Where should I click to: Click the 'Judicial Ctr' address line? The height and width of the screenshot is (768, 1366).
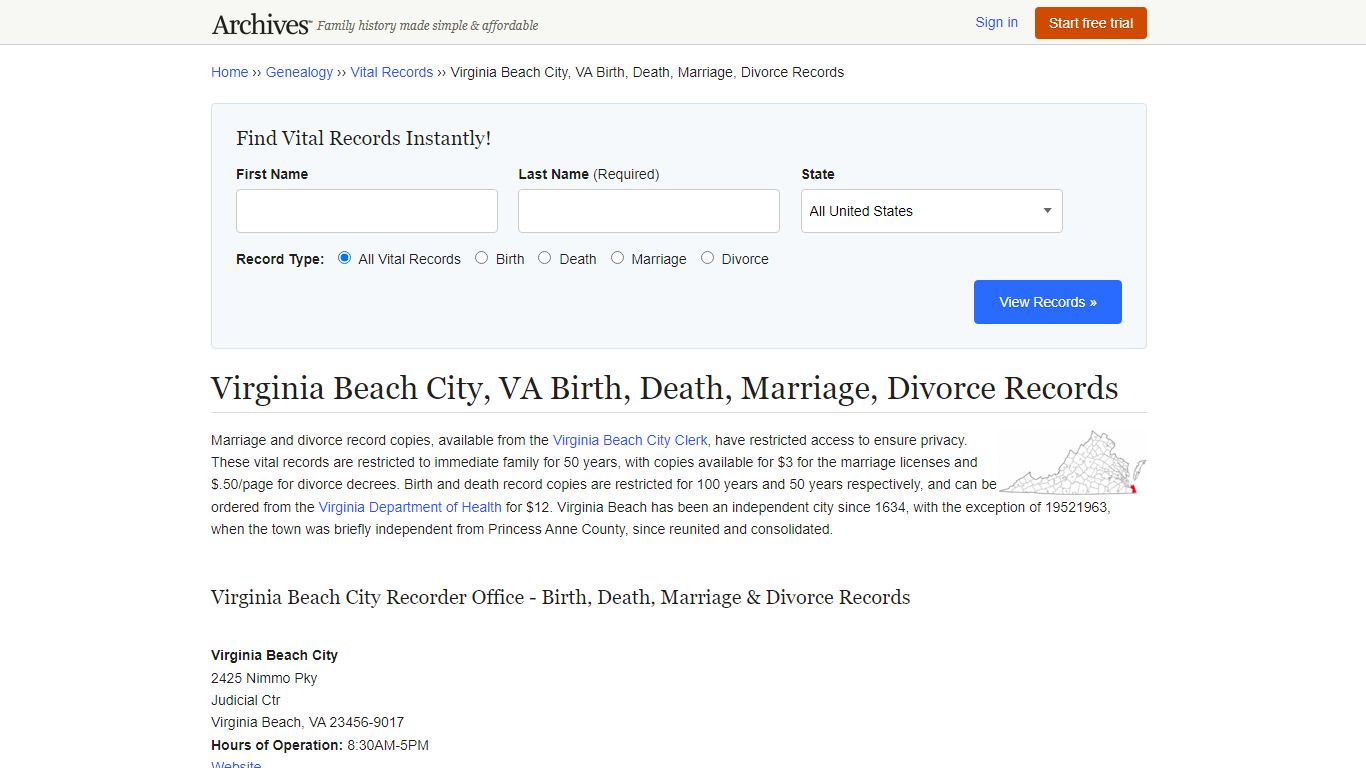[x=246, y=700]
